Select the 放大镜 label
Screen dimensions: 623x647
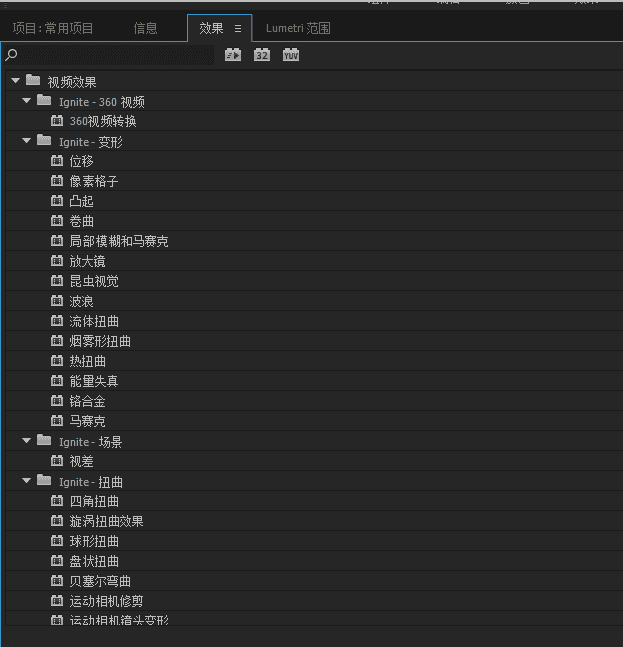pyautogui.click(x=87, y=261)
